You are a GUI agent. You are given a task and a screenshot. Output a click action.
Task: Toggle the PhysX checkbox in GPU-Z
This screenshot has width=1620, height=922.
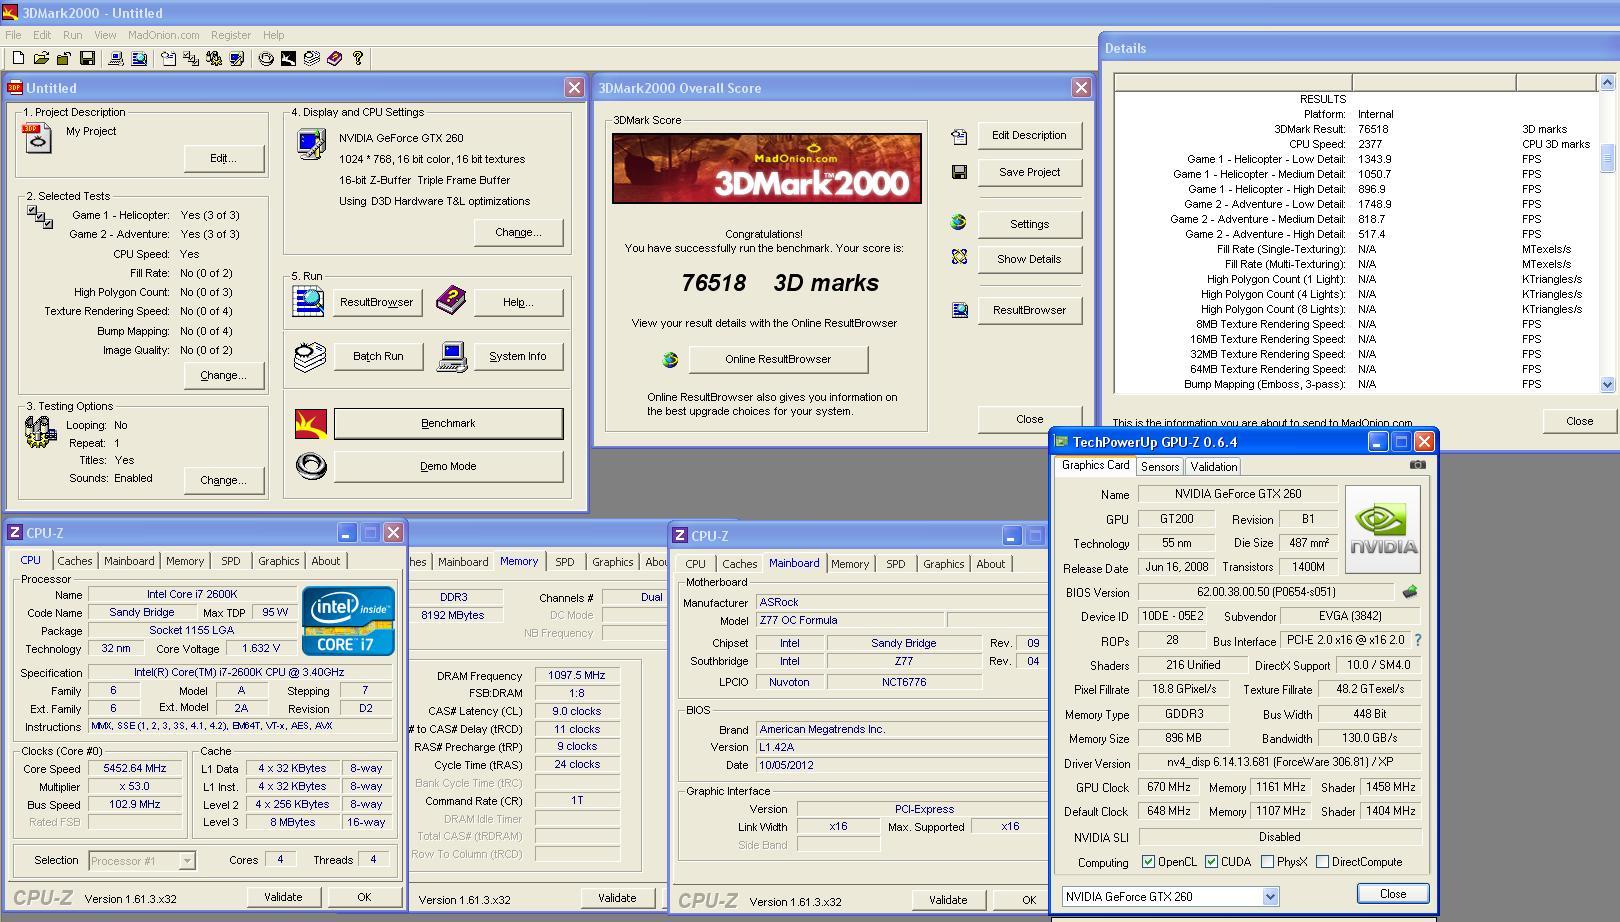[1267, 862]
